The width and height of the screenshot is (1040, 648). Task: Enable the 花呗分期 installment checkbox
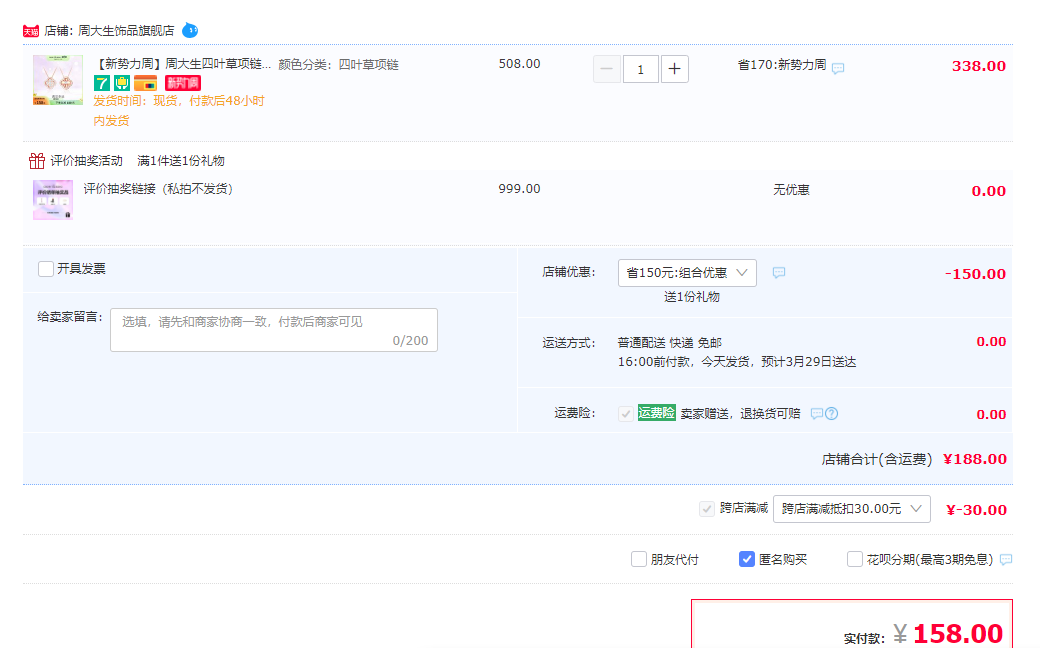(x=855, y=559)
